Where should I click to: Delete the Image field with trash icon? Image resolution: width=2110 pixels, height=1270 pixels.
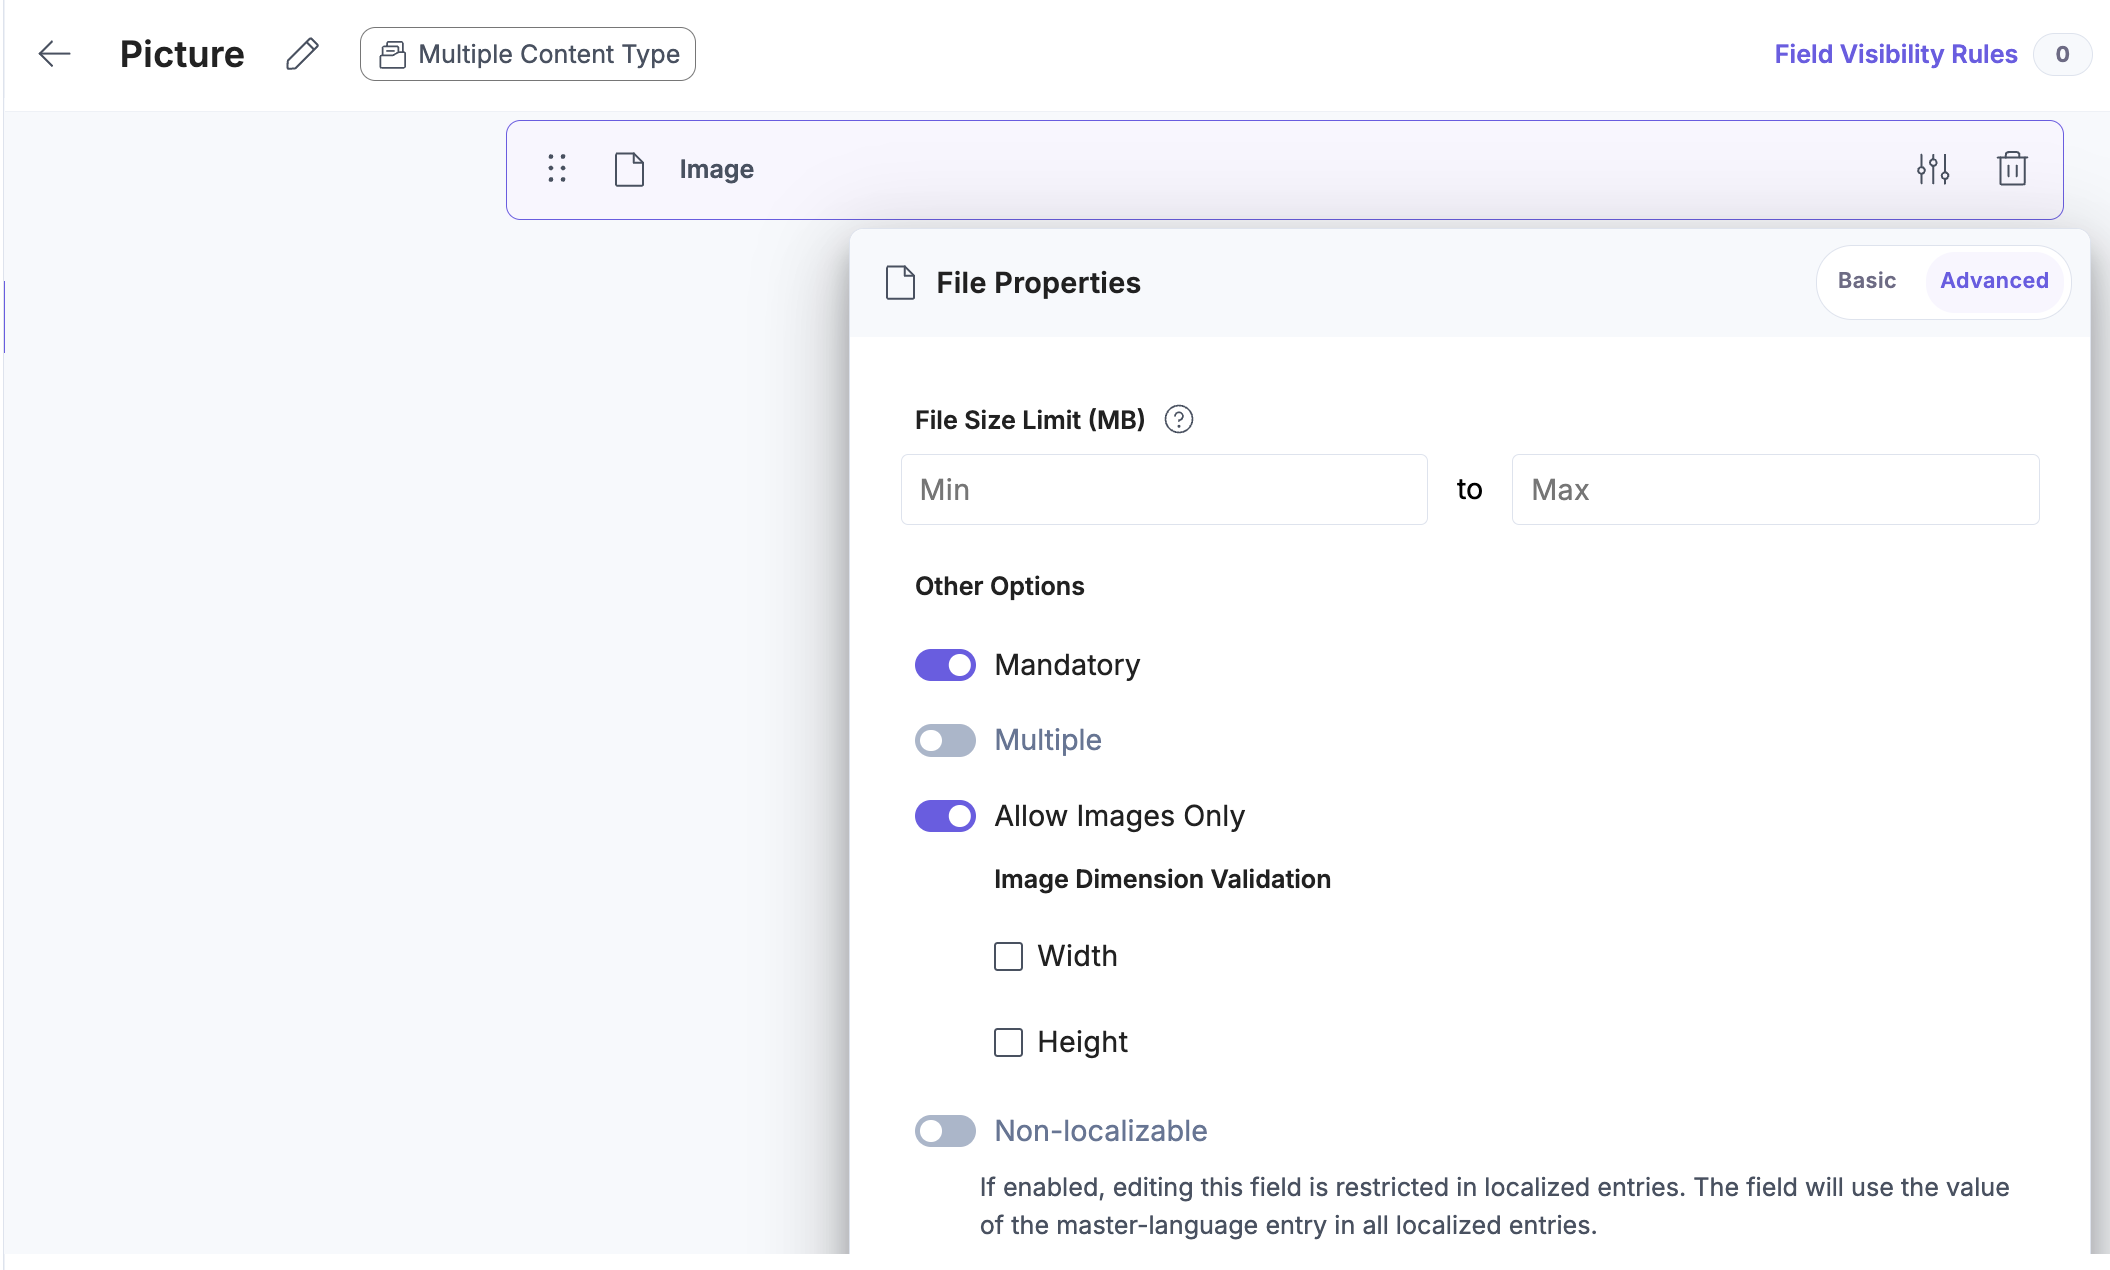tap(2012, 169)
